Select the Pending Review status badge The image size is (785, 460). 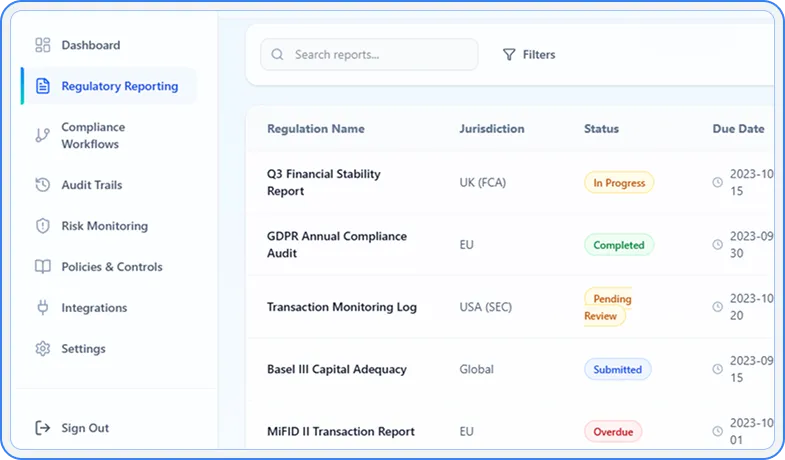pos(607,307)
